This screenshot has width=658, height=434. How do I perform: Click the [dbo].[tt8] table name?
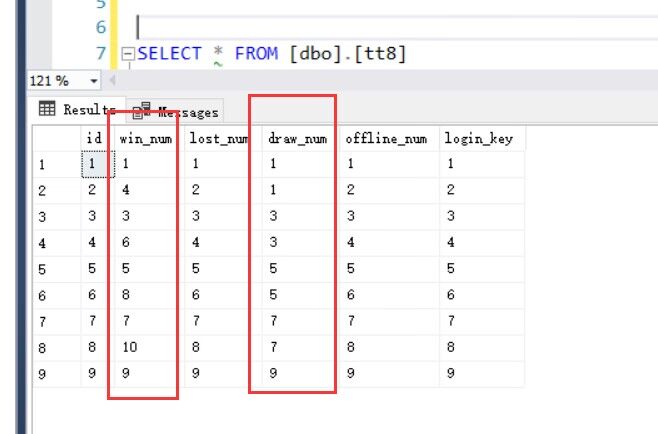click(x=348, y=54)
